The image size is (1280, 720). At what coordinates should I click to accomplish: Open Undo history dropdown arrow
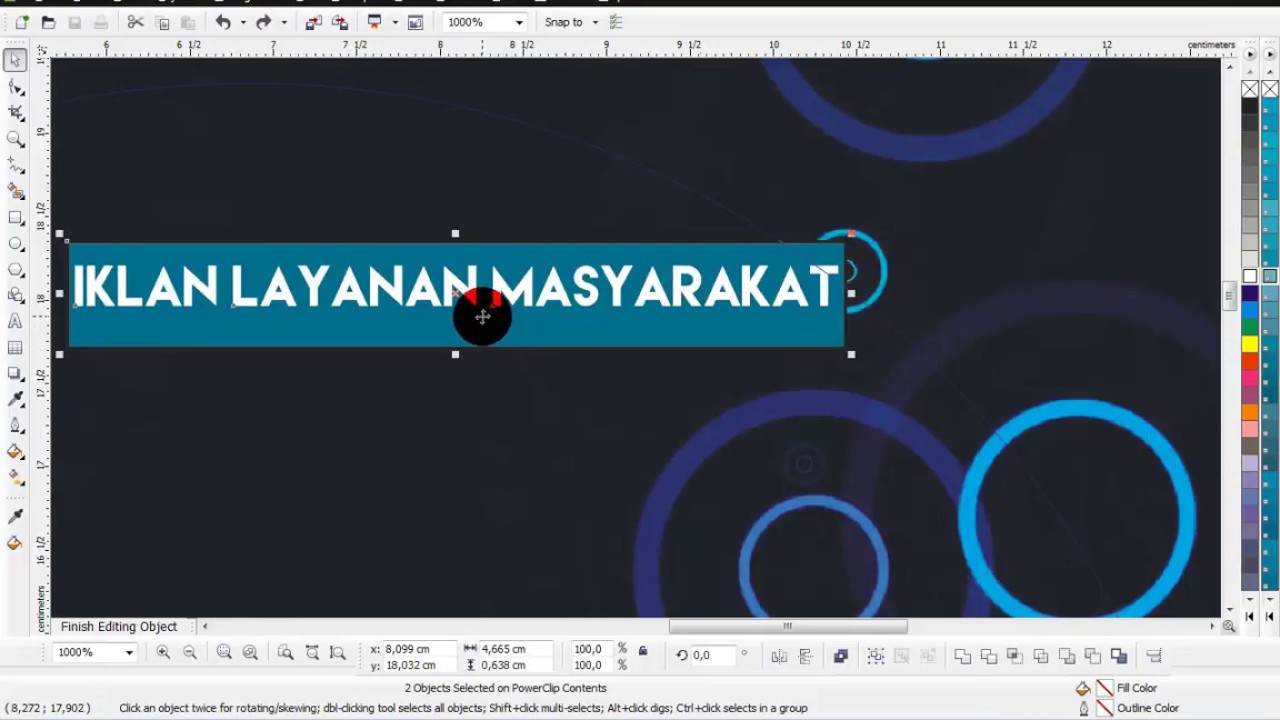[x=242, y=22]
